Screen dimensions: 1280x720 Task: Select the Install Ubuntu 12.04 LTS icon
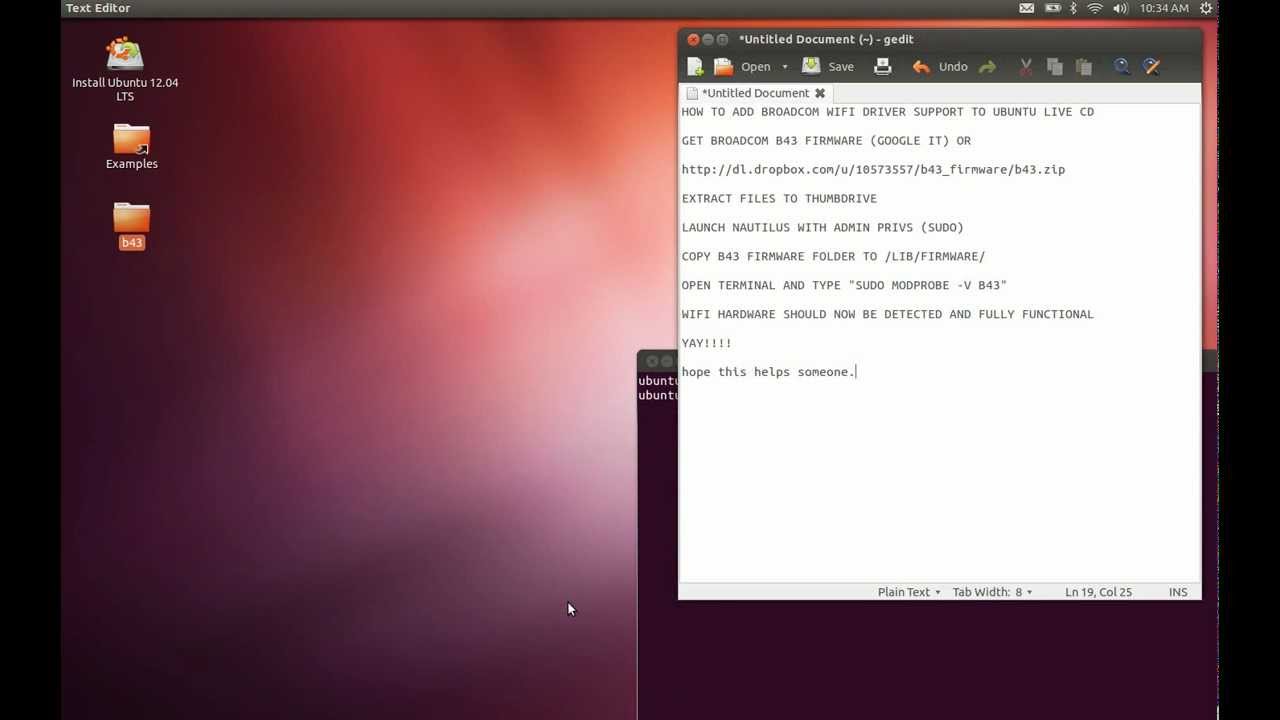point(125,70)
